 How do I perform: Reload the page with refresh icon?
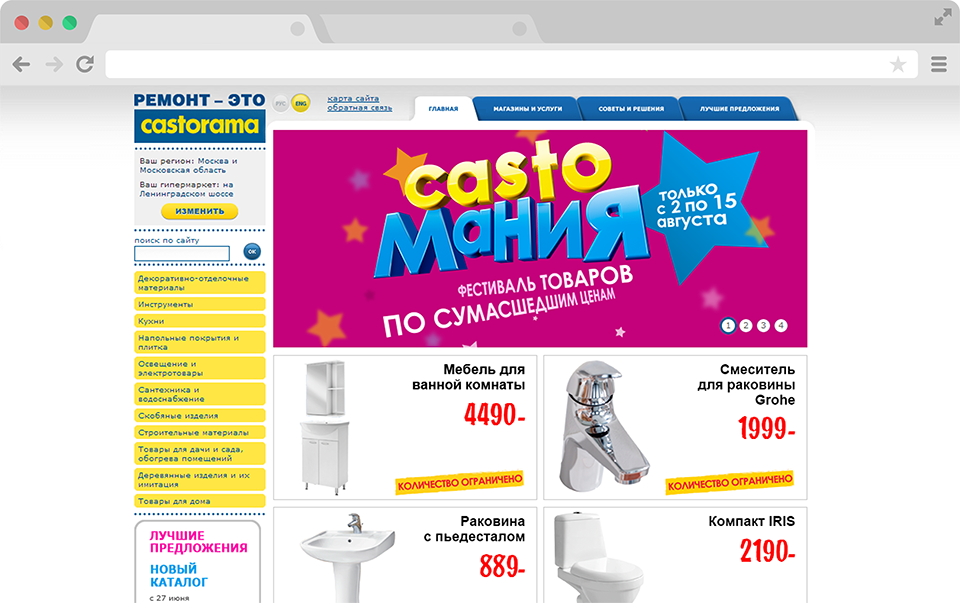(x=85, y=64)
